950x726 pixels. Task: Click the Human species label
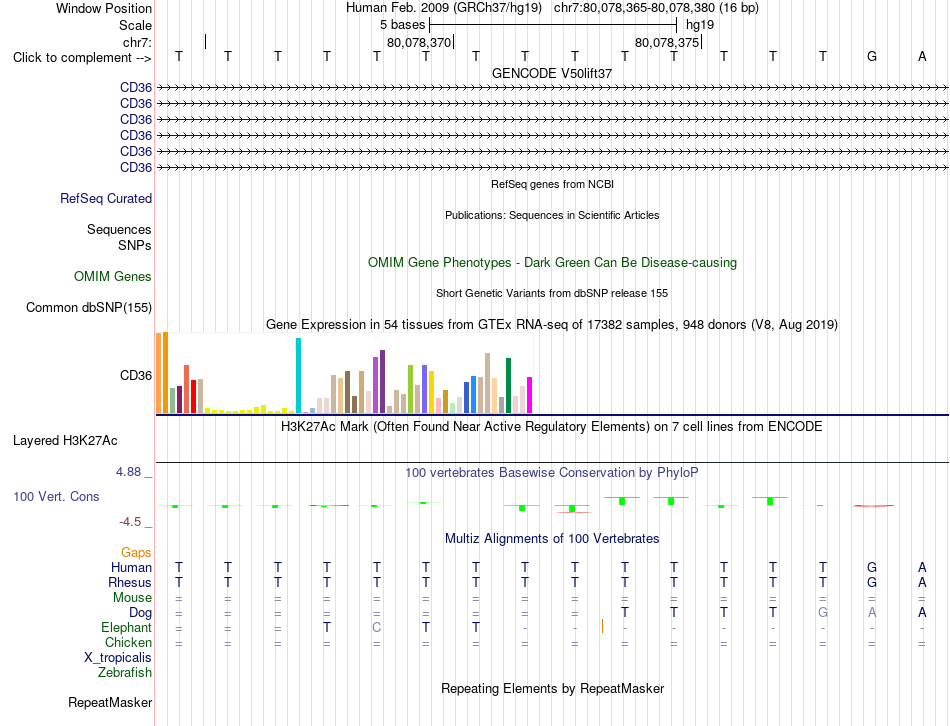tap(131, 568)
